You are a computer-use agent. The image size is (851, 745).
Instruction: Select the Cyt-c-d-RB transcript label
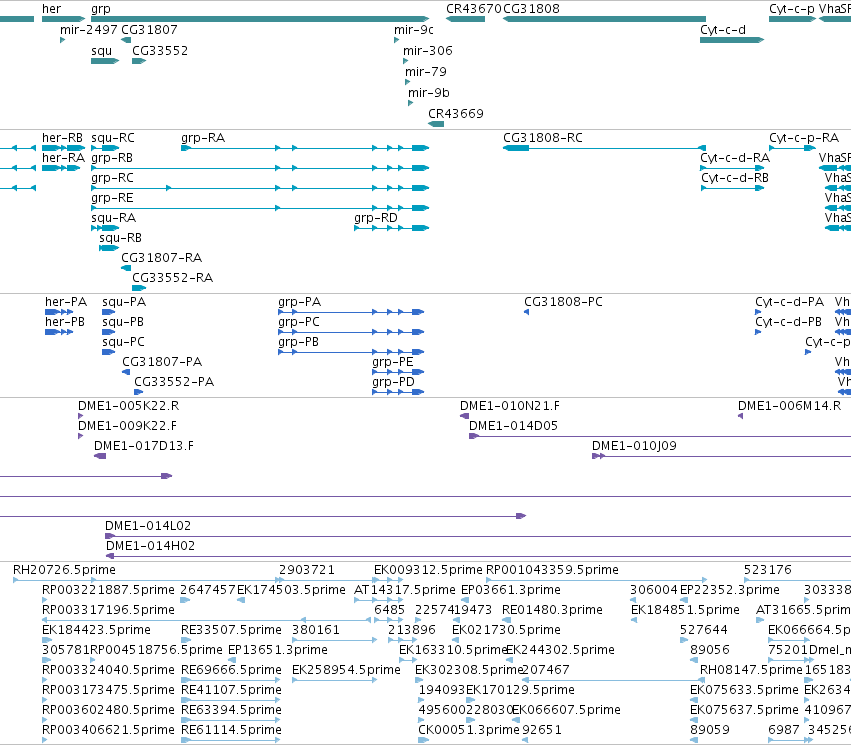735,178
